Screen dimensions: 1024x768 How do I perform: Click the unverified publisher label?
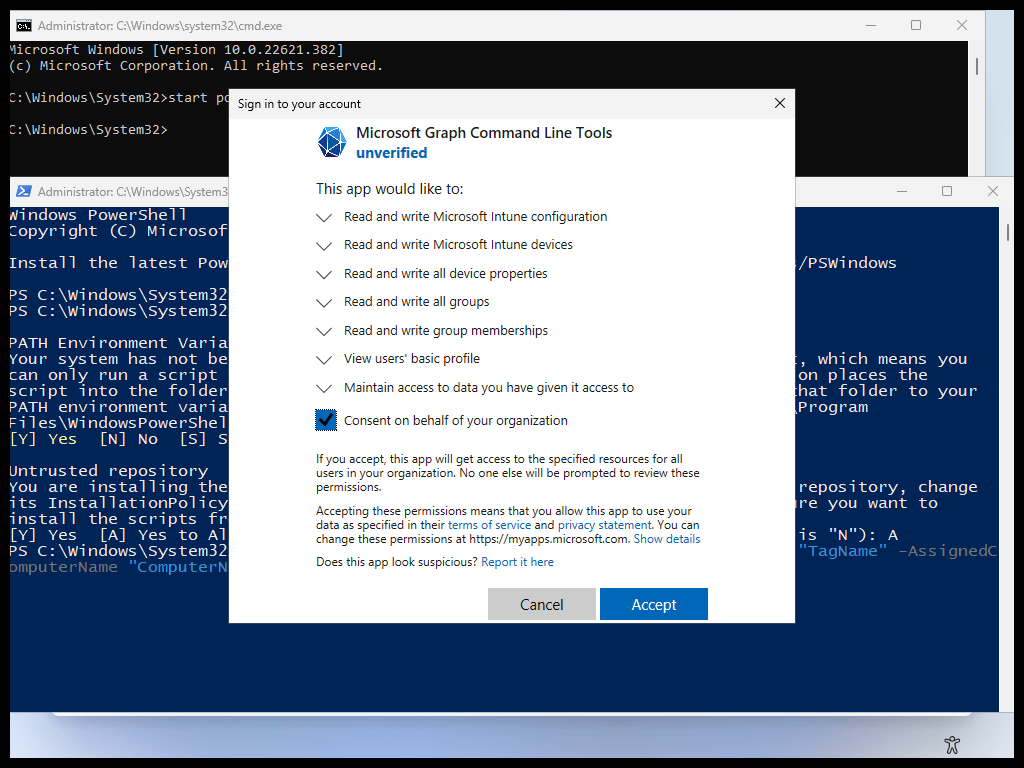(391, 152)
